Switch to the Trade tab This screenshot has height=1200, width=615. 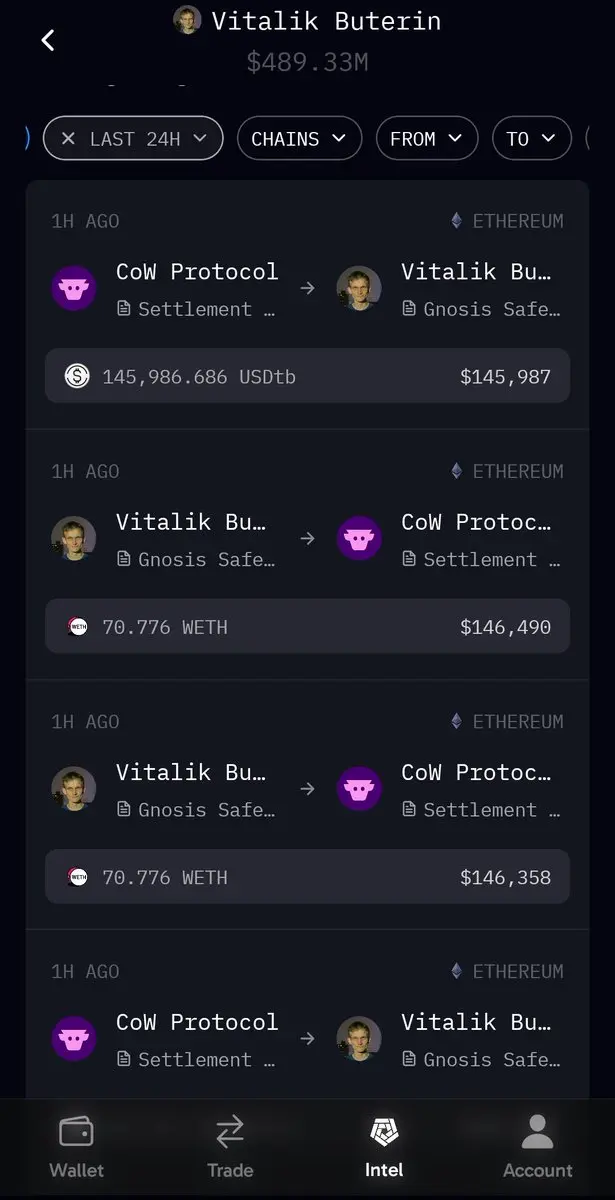pyautogui.click(x=230, y=1147)
